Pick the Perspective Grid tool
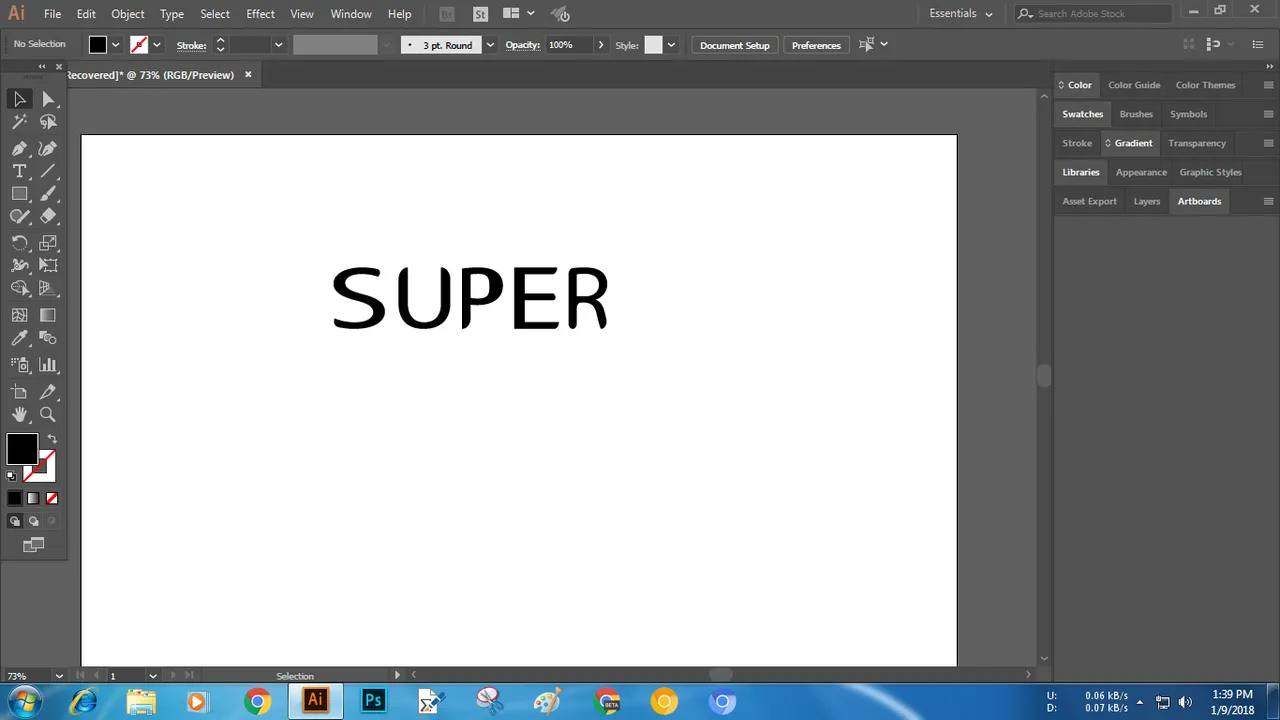 coord(48,288)
